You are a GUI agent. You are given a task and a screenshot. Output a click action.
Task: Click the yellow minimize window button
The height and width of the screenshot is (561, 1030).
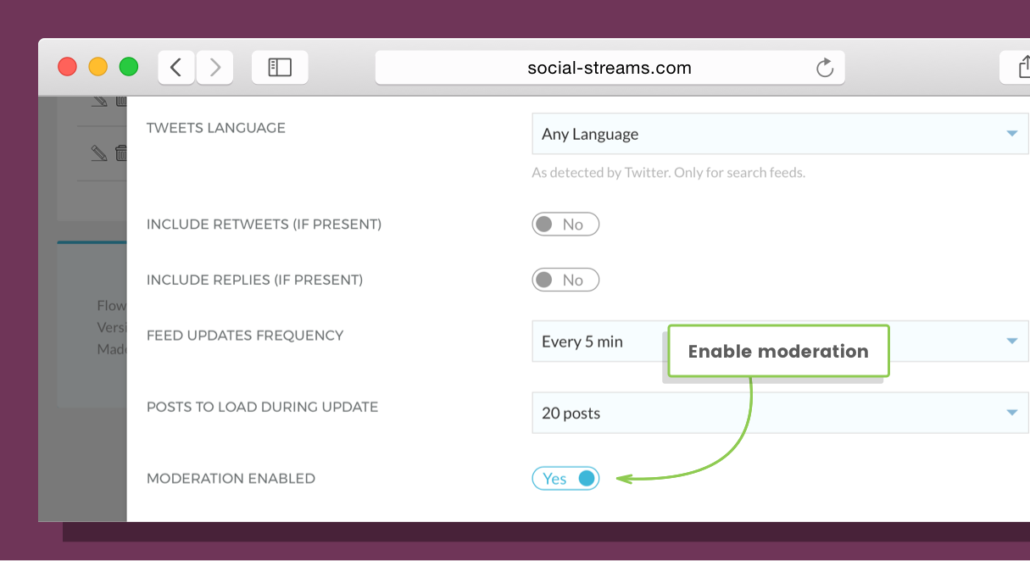pyautogui.click(x=98, y=67)
